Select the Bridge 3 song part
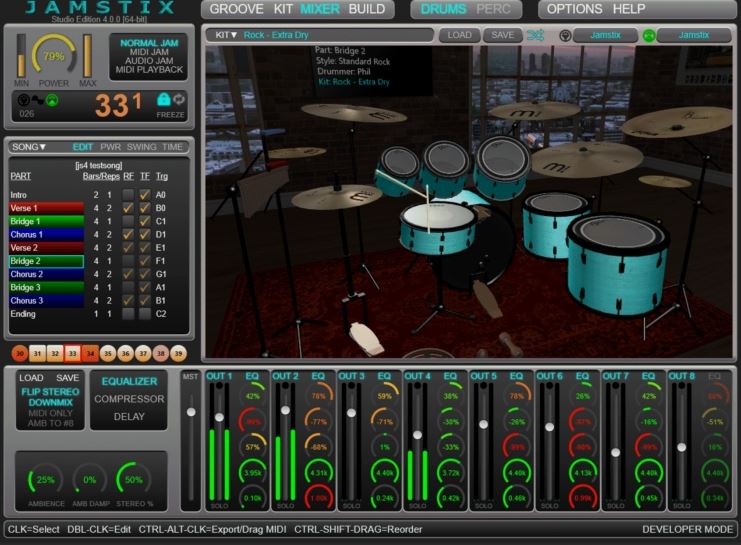The image size is (741, 545). click(x=46, y=287)
